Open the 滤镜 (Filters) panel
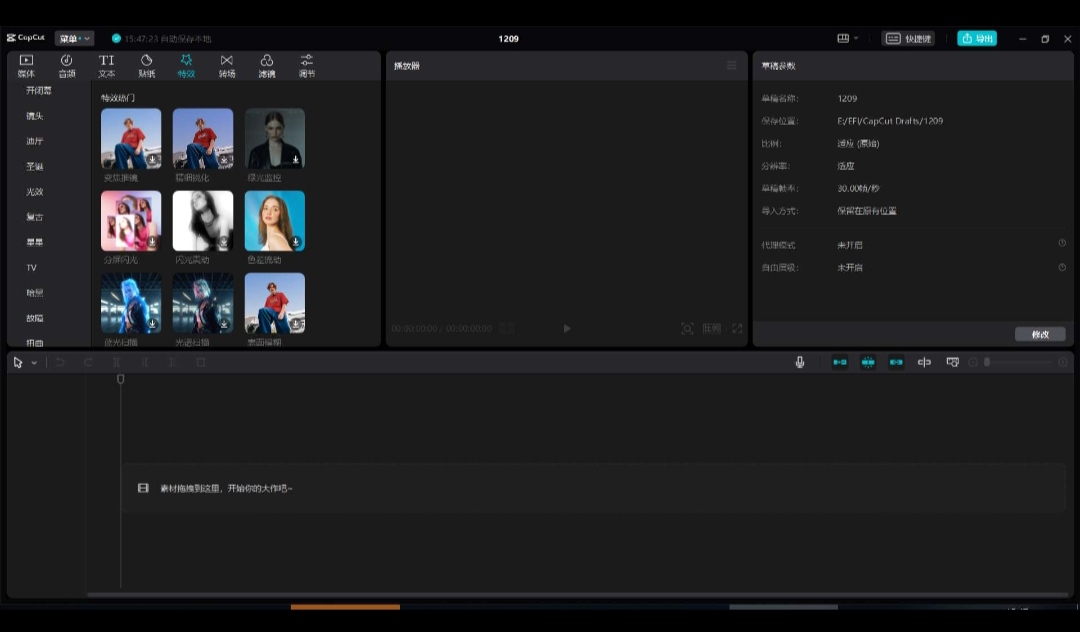This screenshot has width=1080, height=632. click(x=267, y=66)
